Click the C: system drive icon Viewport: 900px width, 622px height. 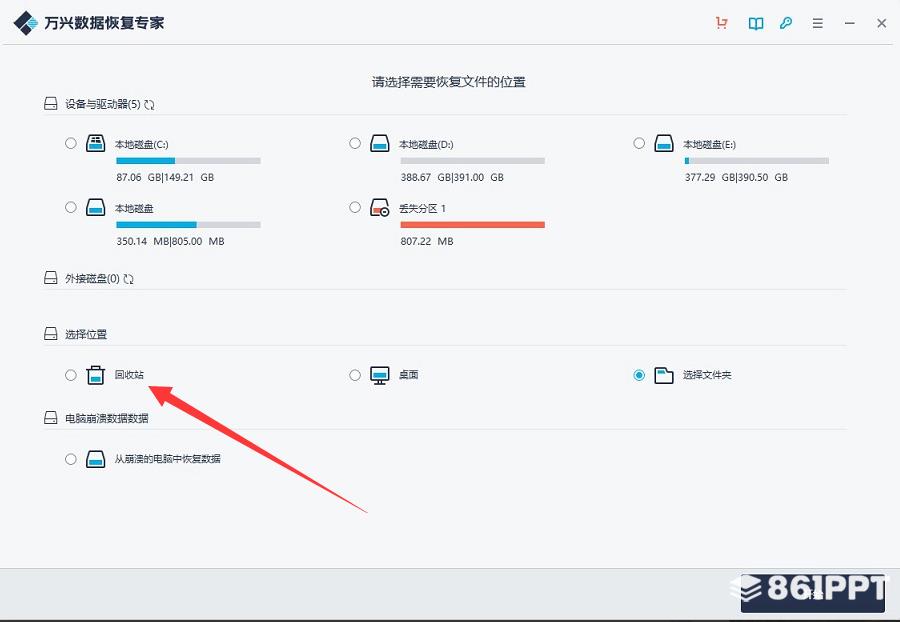(95, 143)
